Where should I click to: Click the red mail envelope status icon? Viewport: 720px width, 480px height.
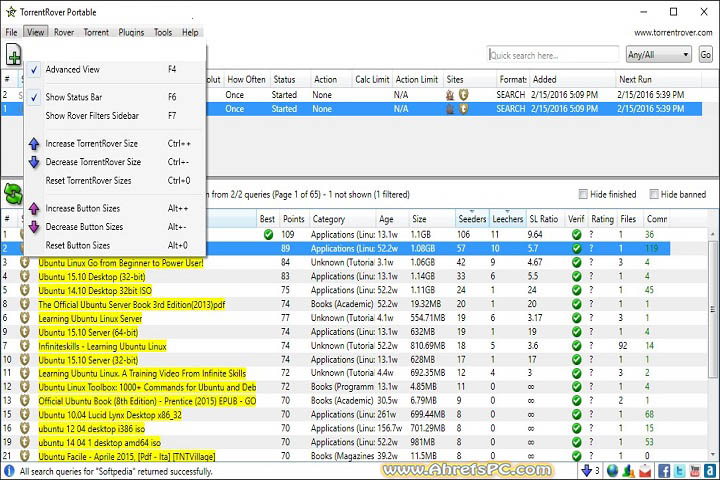645,471
